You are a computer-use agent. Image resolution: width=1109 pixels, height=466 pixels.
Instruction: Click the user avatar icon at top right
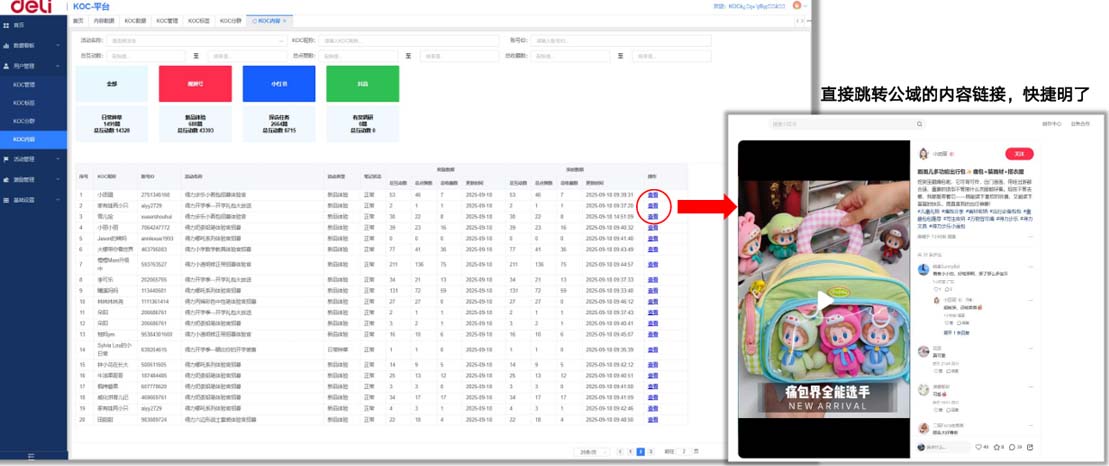pyautogui.click(x=797, y=5)
